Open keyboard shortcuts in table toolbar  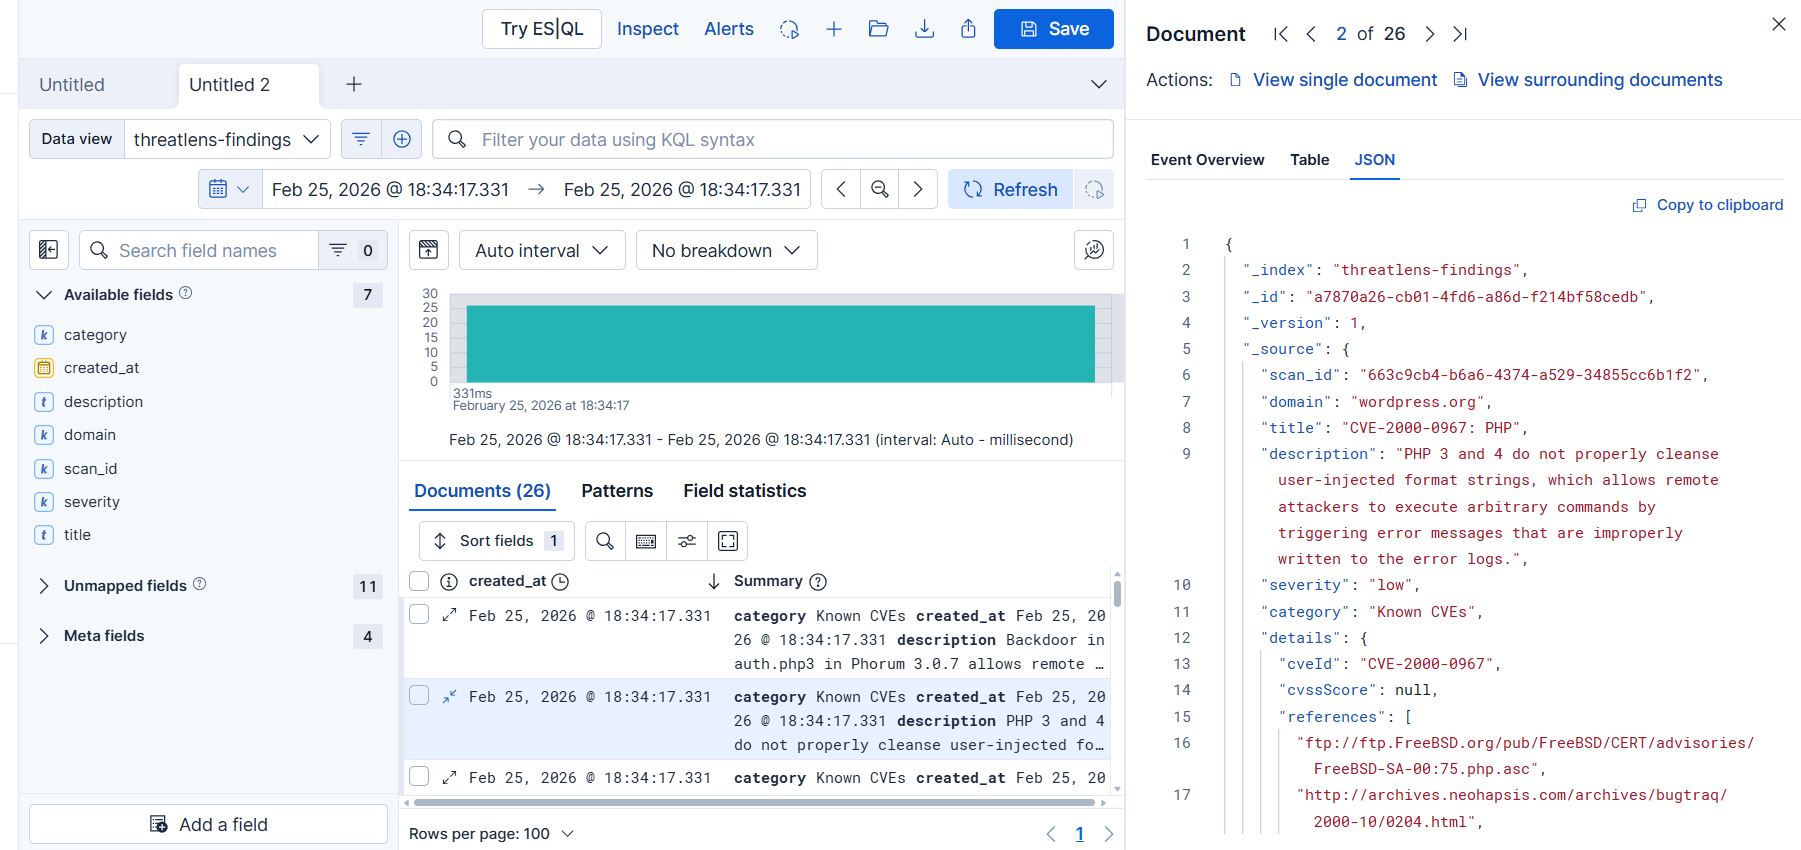646,541
